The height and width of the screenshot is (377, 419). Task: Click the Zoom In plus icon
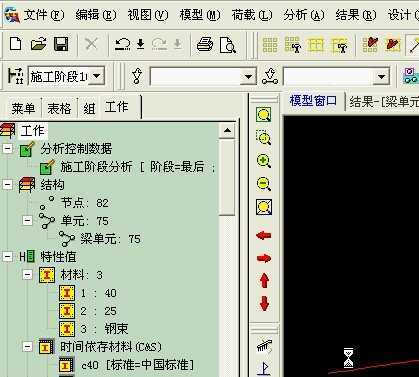pos(264,161)
